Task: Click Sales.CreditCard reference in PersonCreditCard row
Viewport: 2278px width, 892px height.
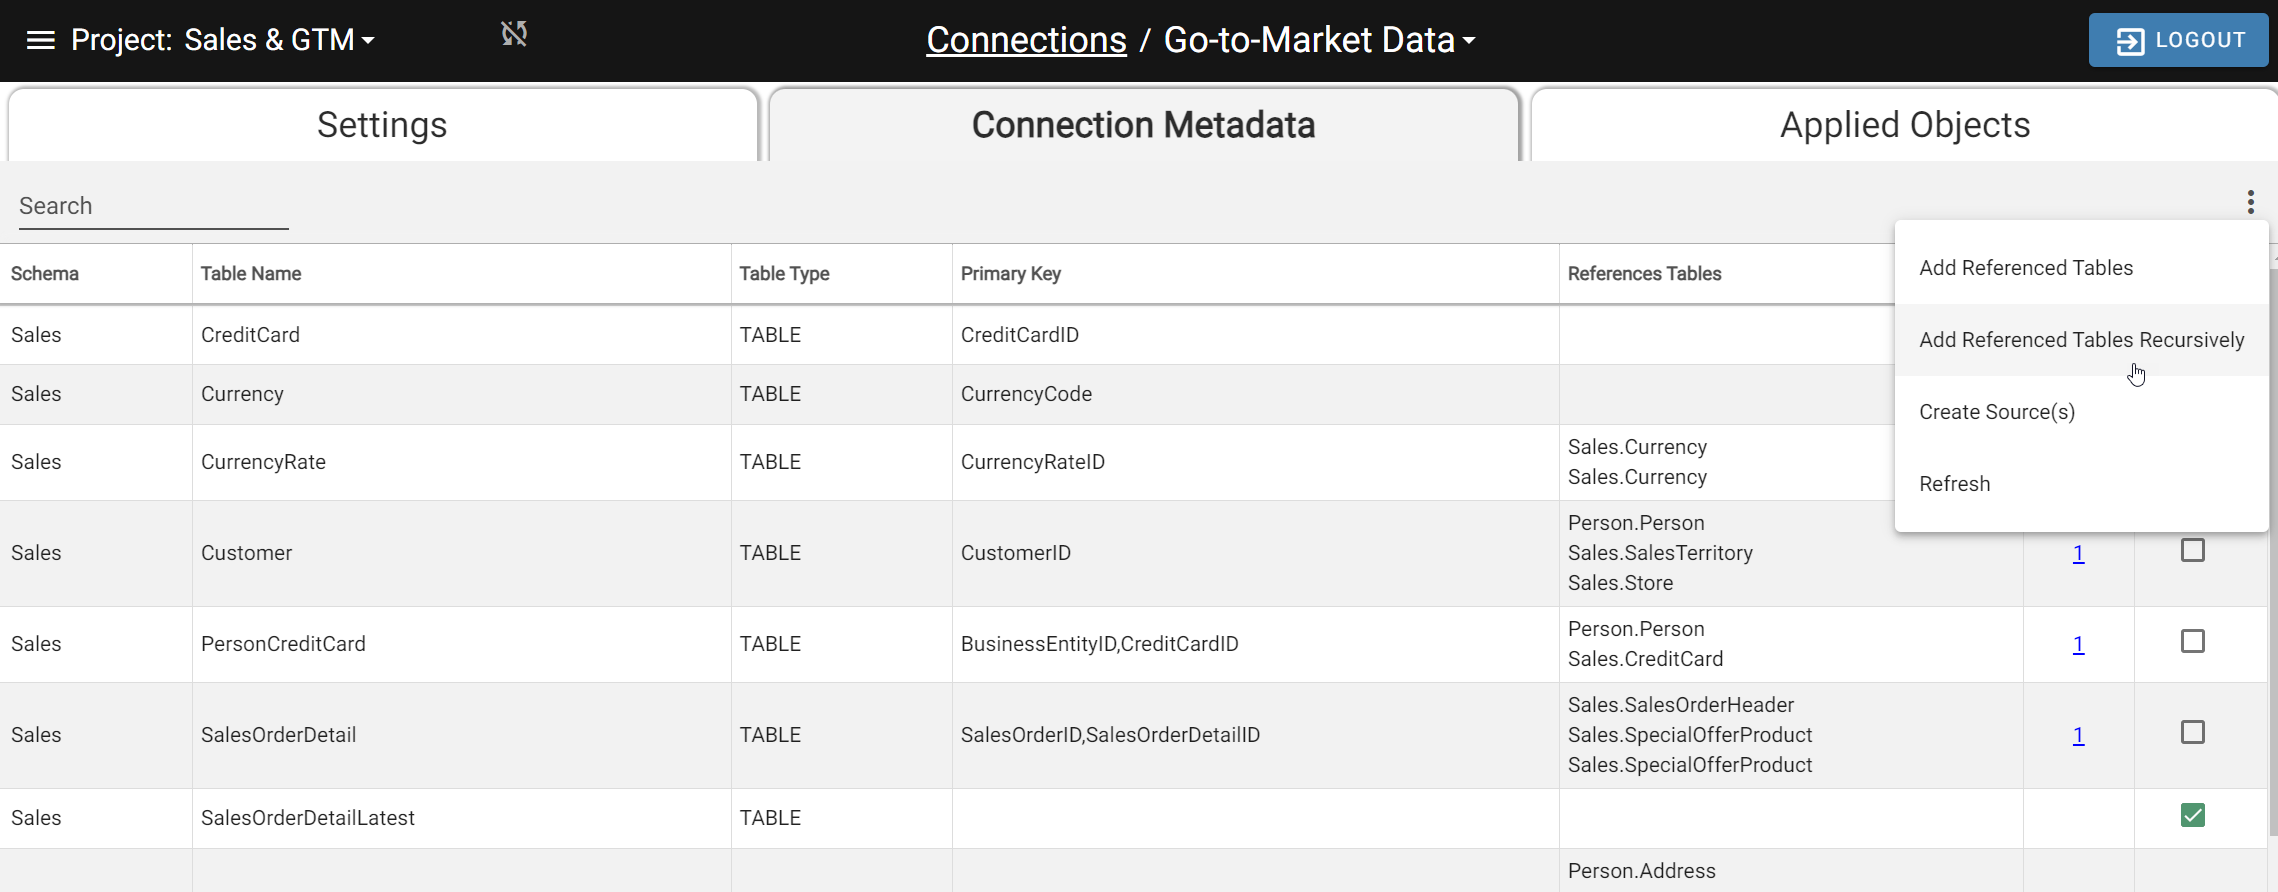Action: click(x=1645, y=659)
